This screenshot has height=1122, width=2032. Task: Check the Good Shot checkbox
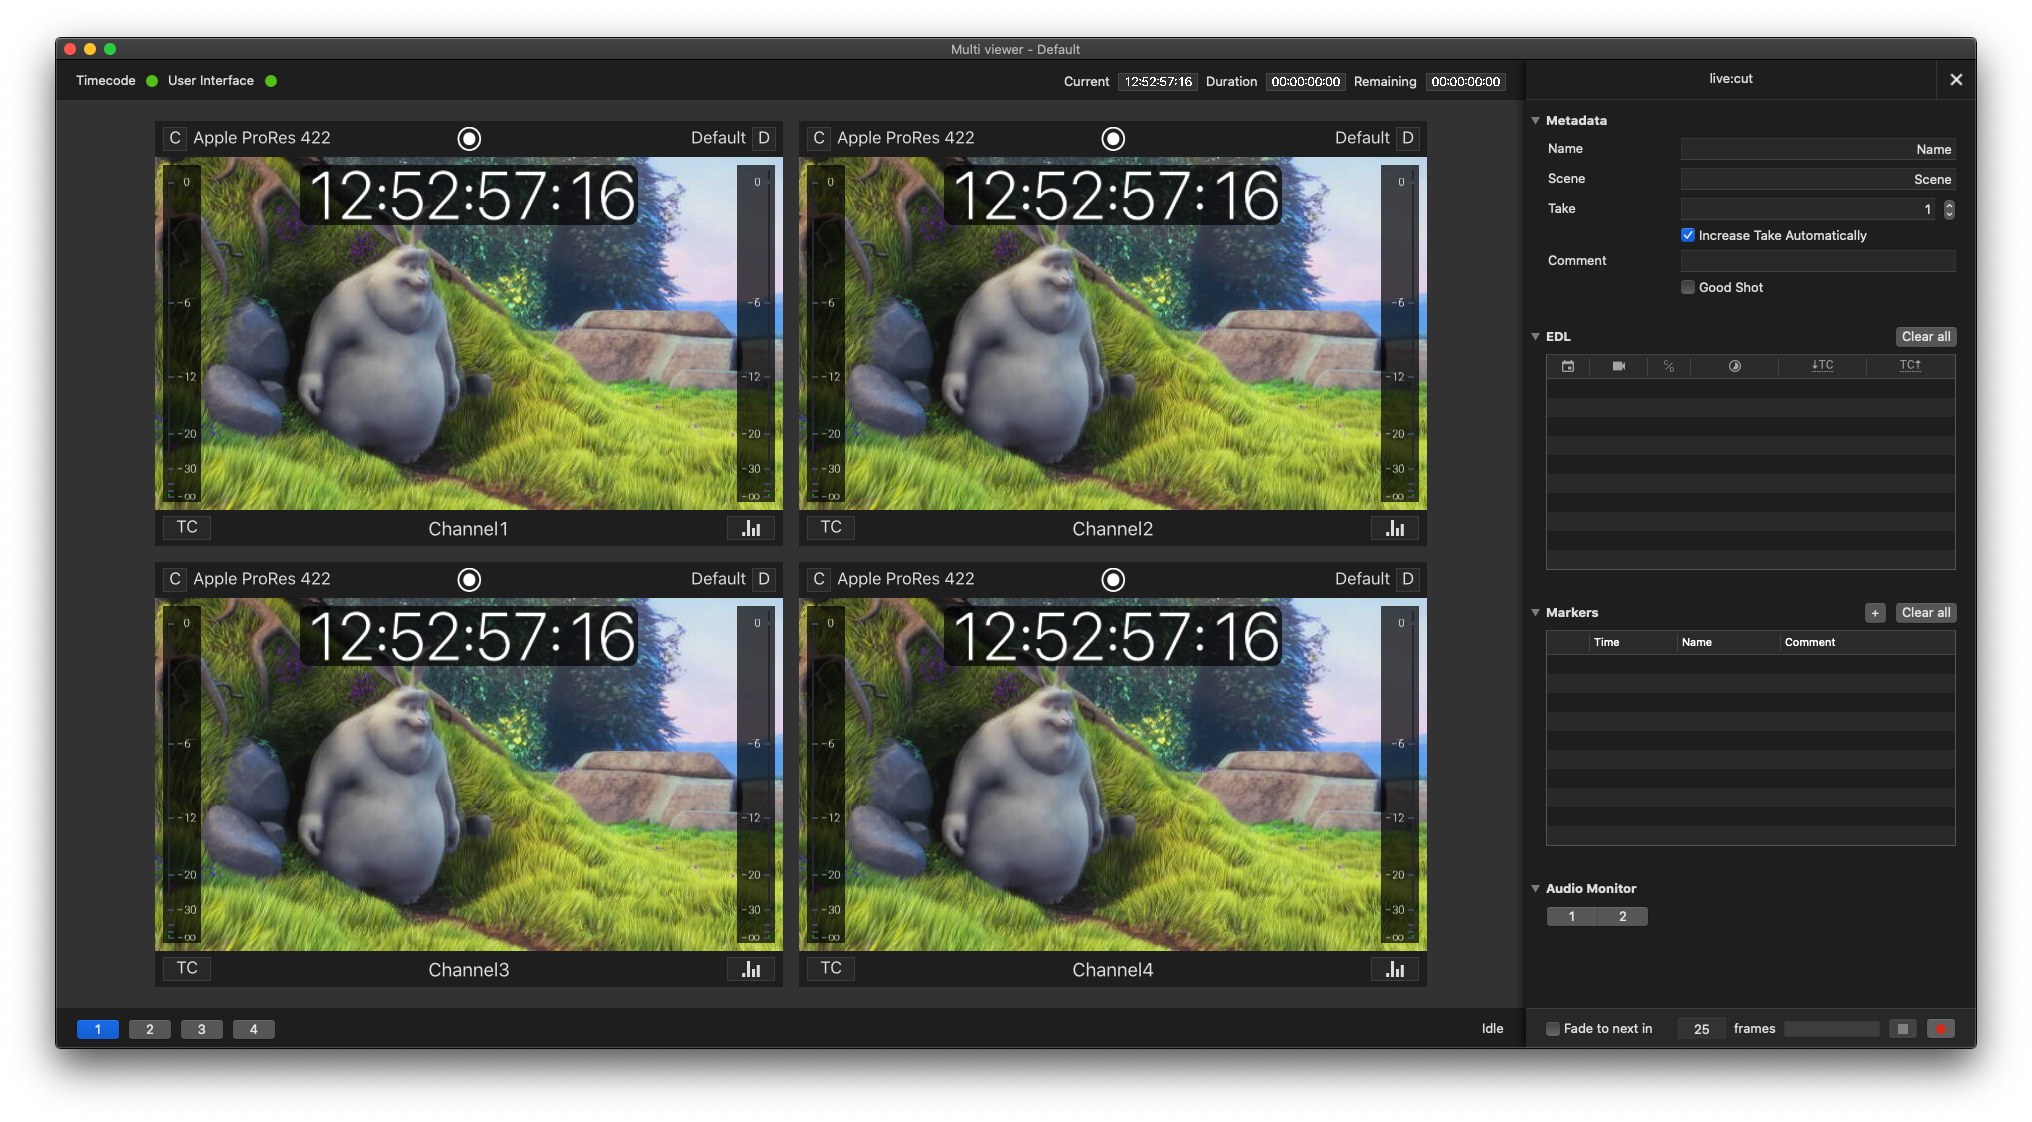[1688, 287]
